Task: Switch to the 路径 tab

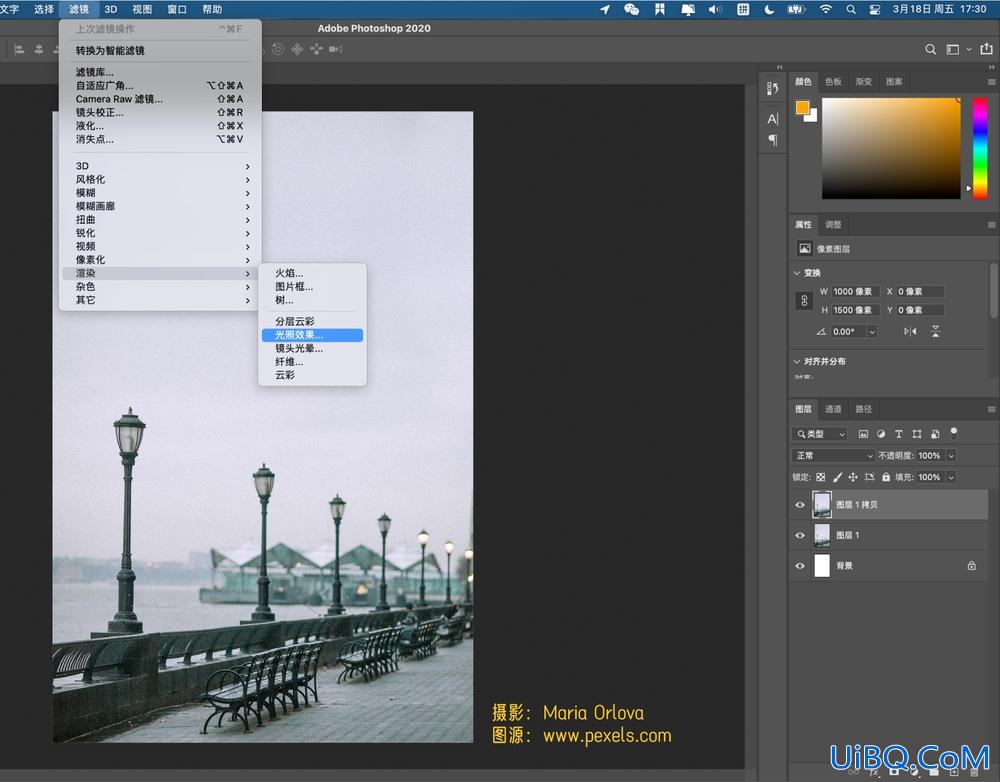Action: tap(864, 409)
